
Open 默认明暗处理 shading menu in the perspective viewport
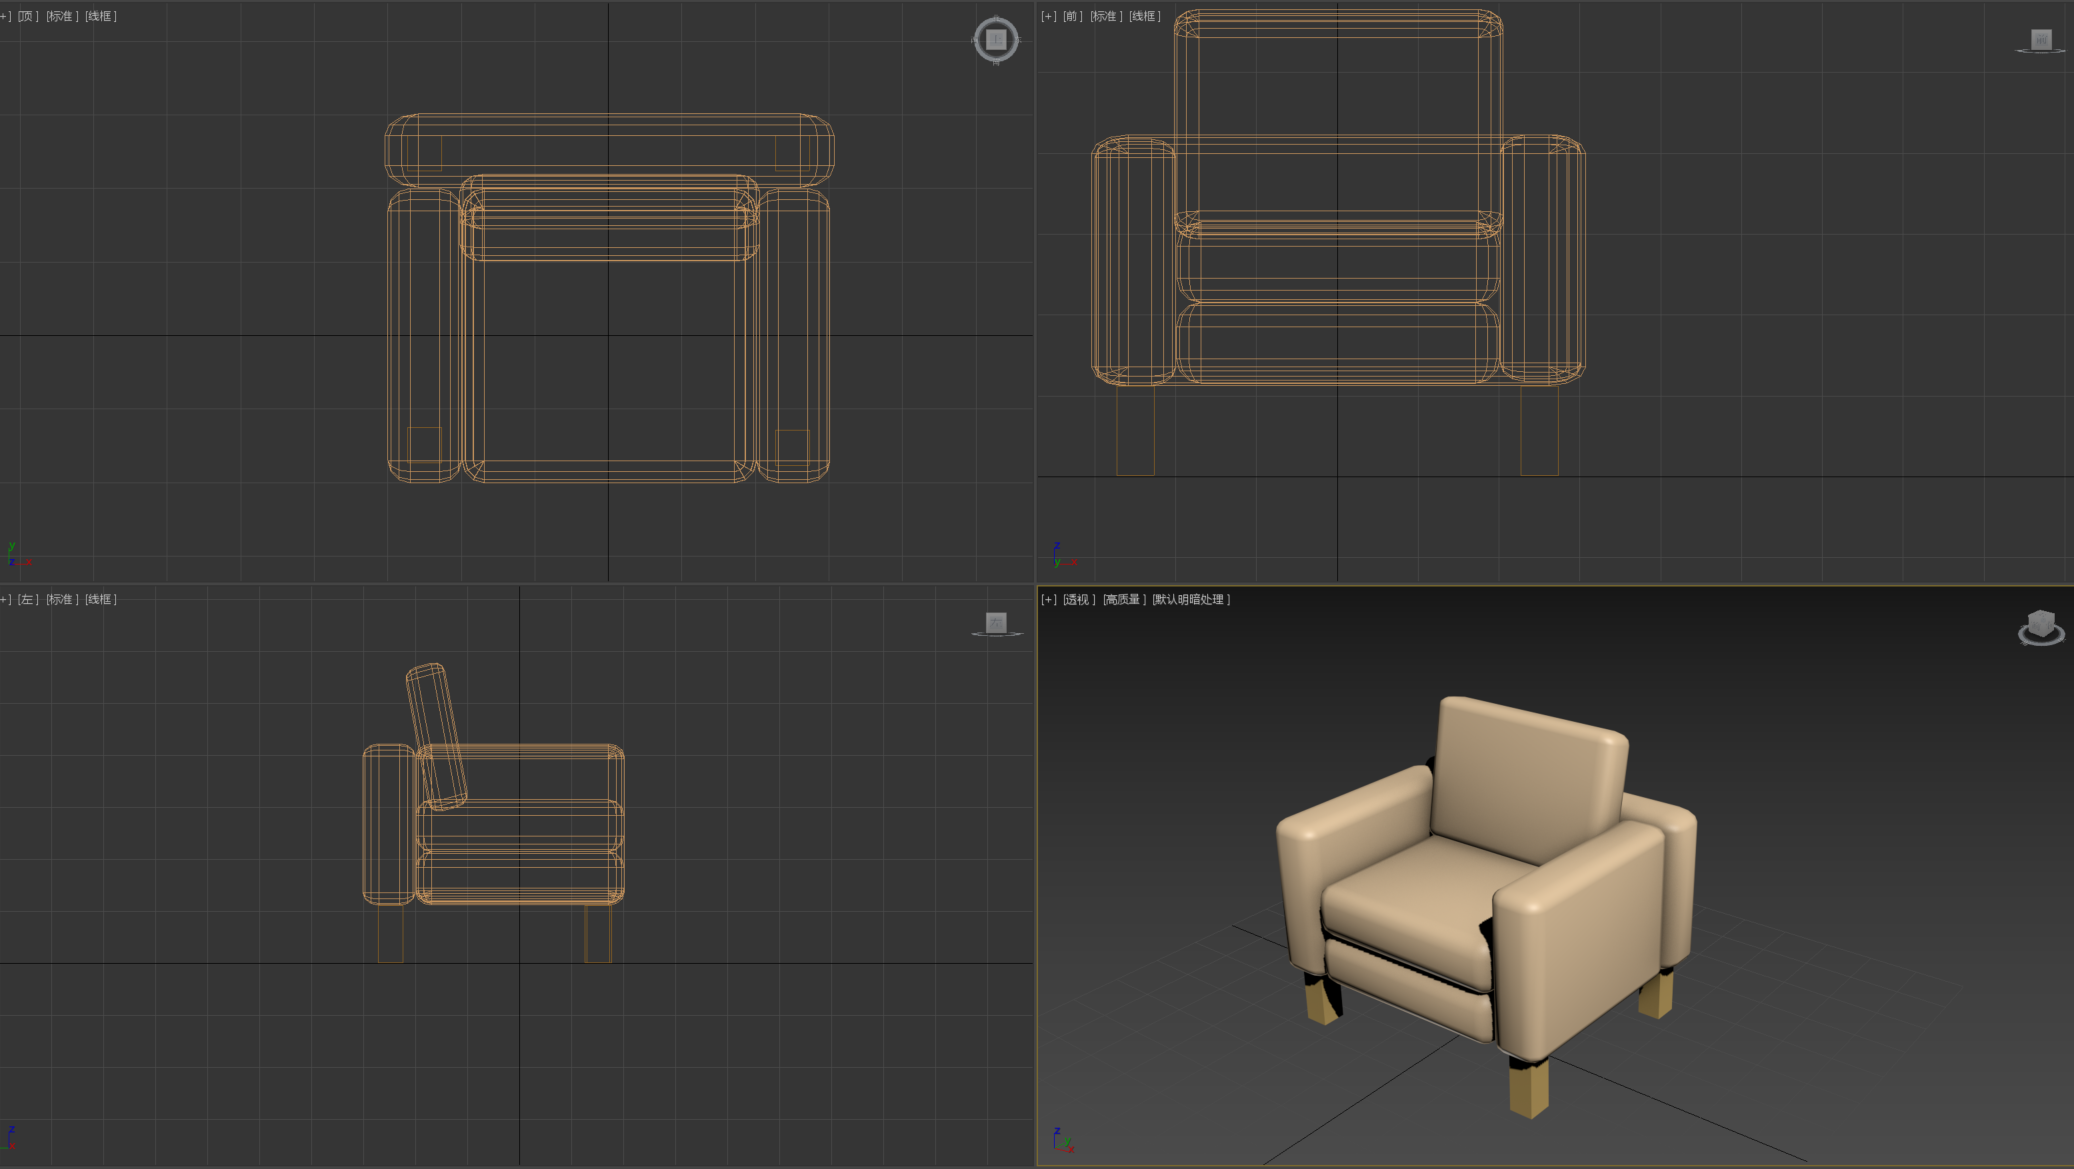point(1191,599)
